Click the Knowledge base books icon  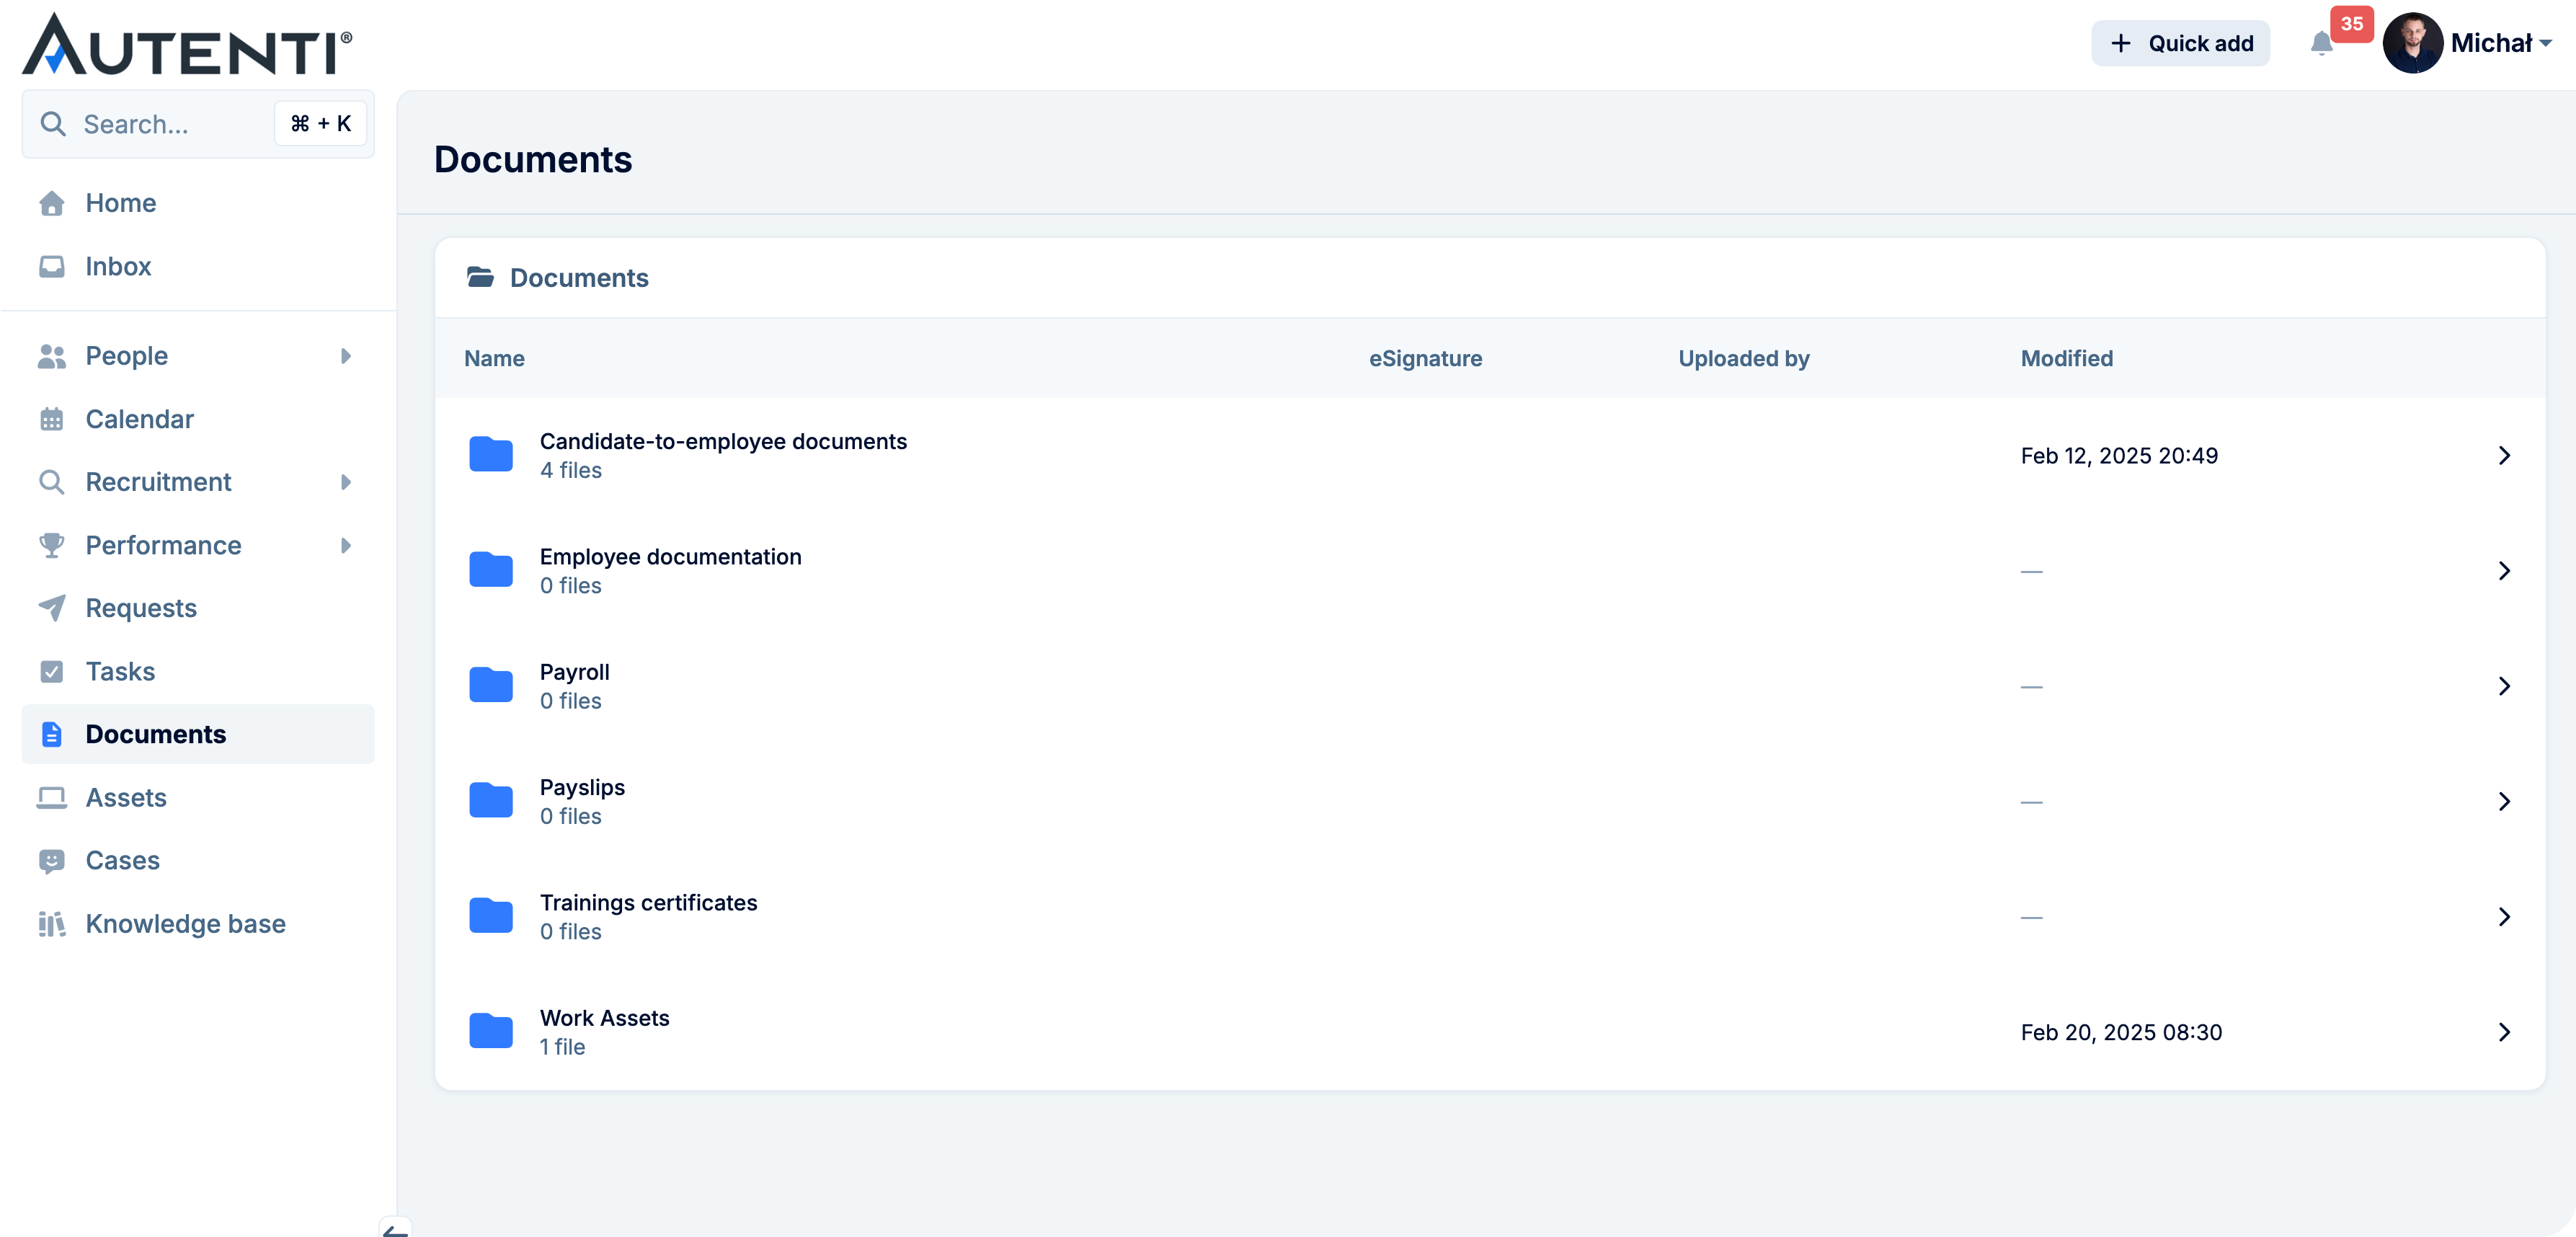52,924
